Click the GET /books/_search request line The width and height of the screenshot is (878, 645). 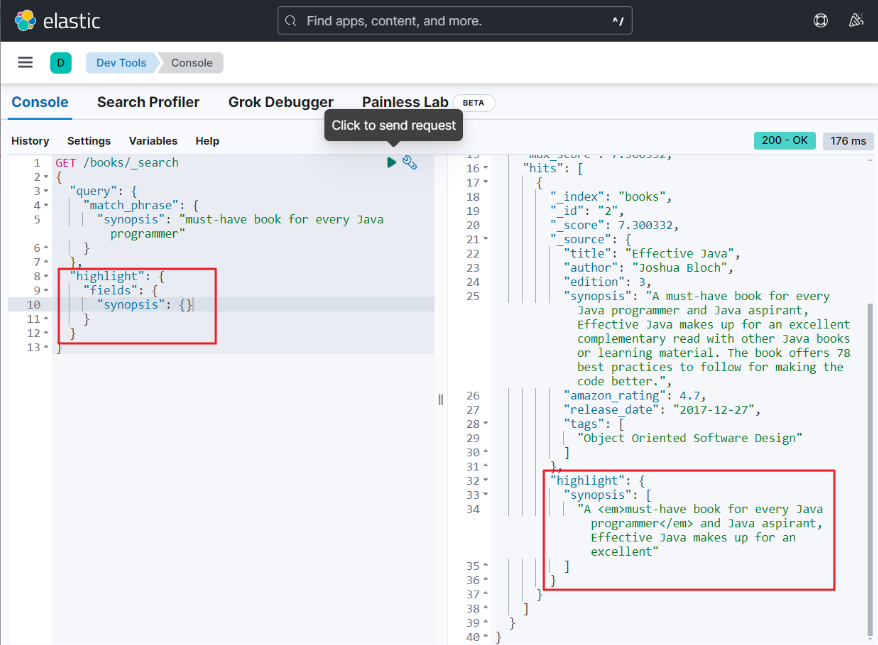pos(116,162)
